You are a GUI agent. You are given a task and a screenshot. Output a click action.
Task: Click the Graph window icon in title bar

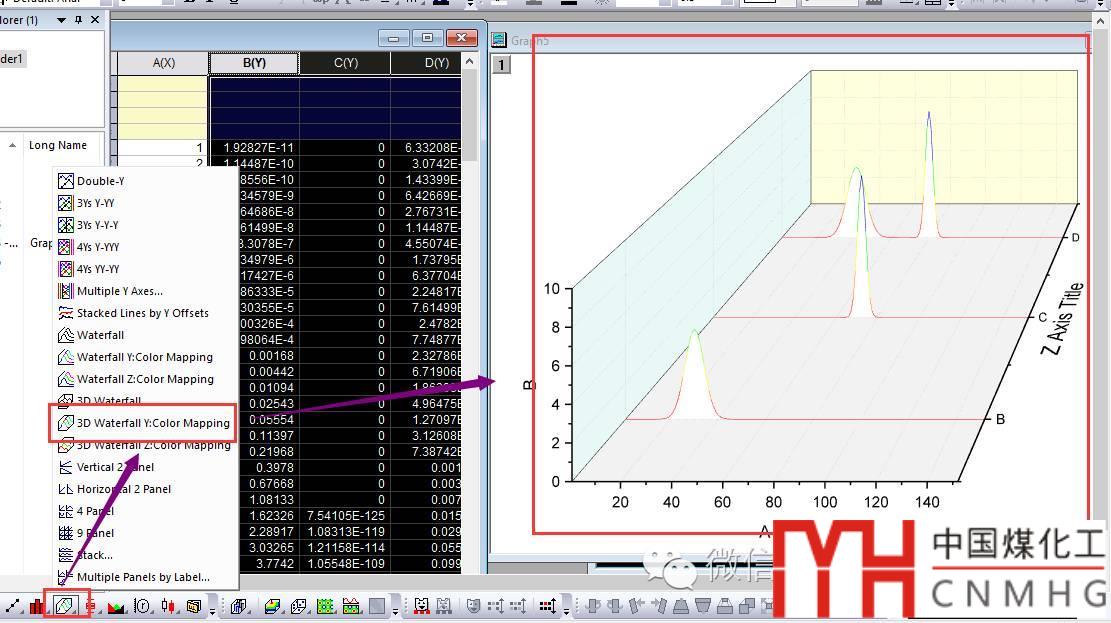point(499,41)
